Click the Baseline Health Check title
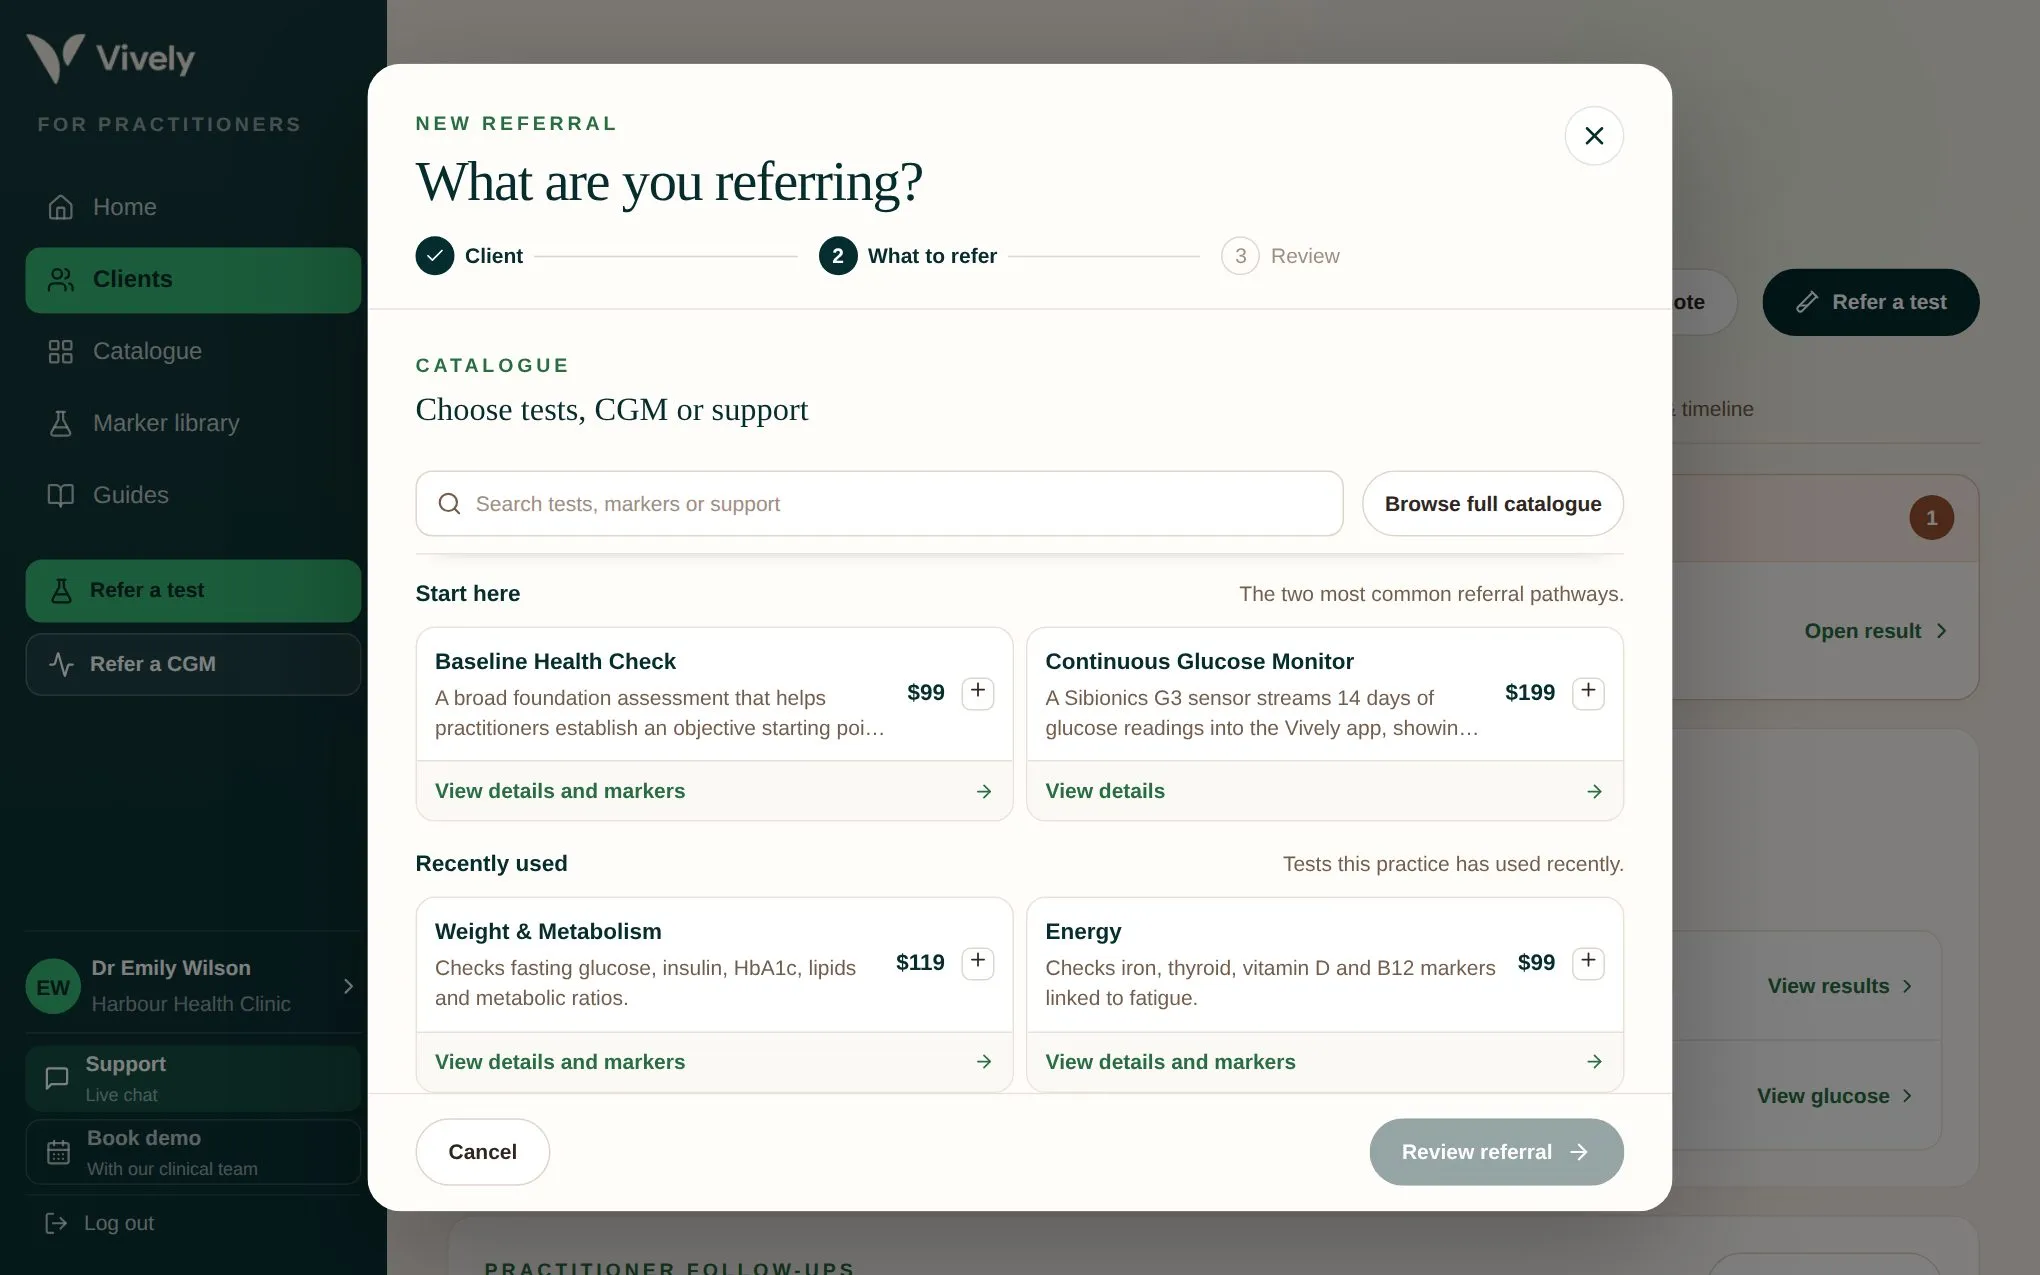Viewport: 2040px width, 1275px height. (x=555, y=662)
